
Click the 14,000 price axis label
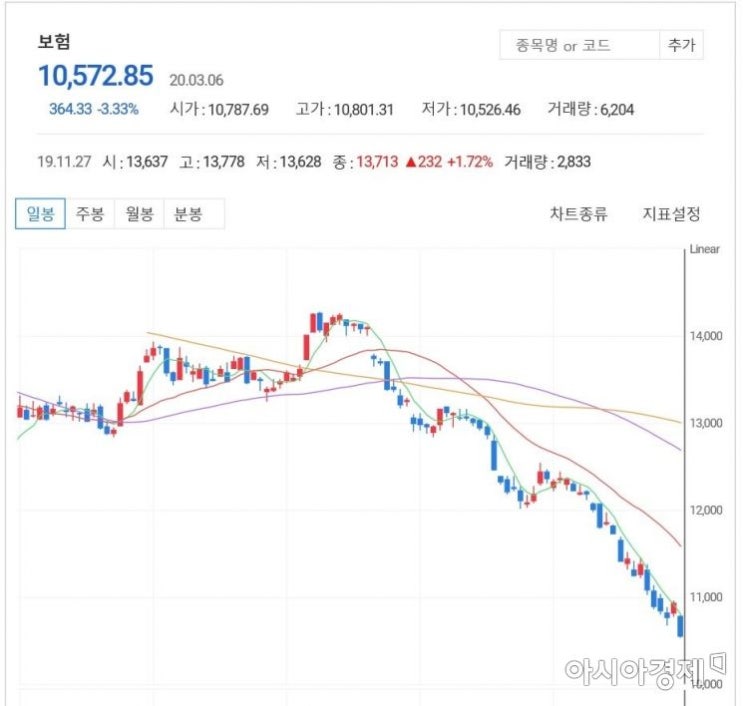(706, 336)
